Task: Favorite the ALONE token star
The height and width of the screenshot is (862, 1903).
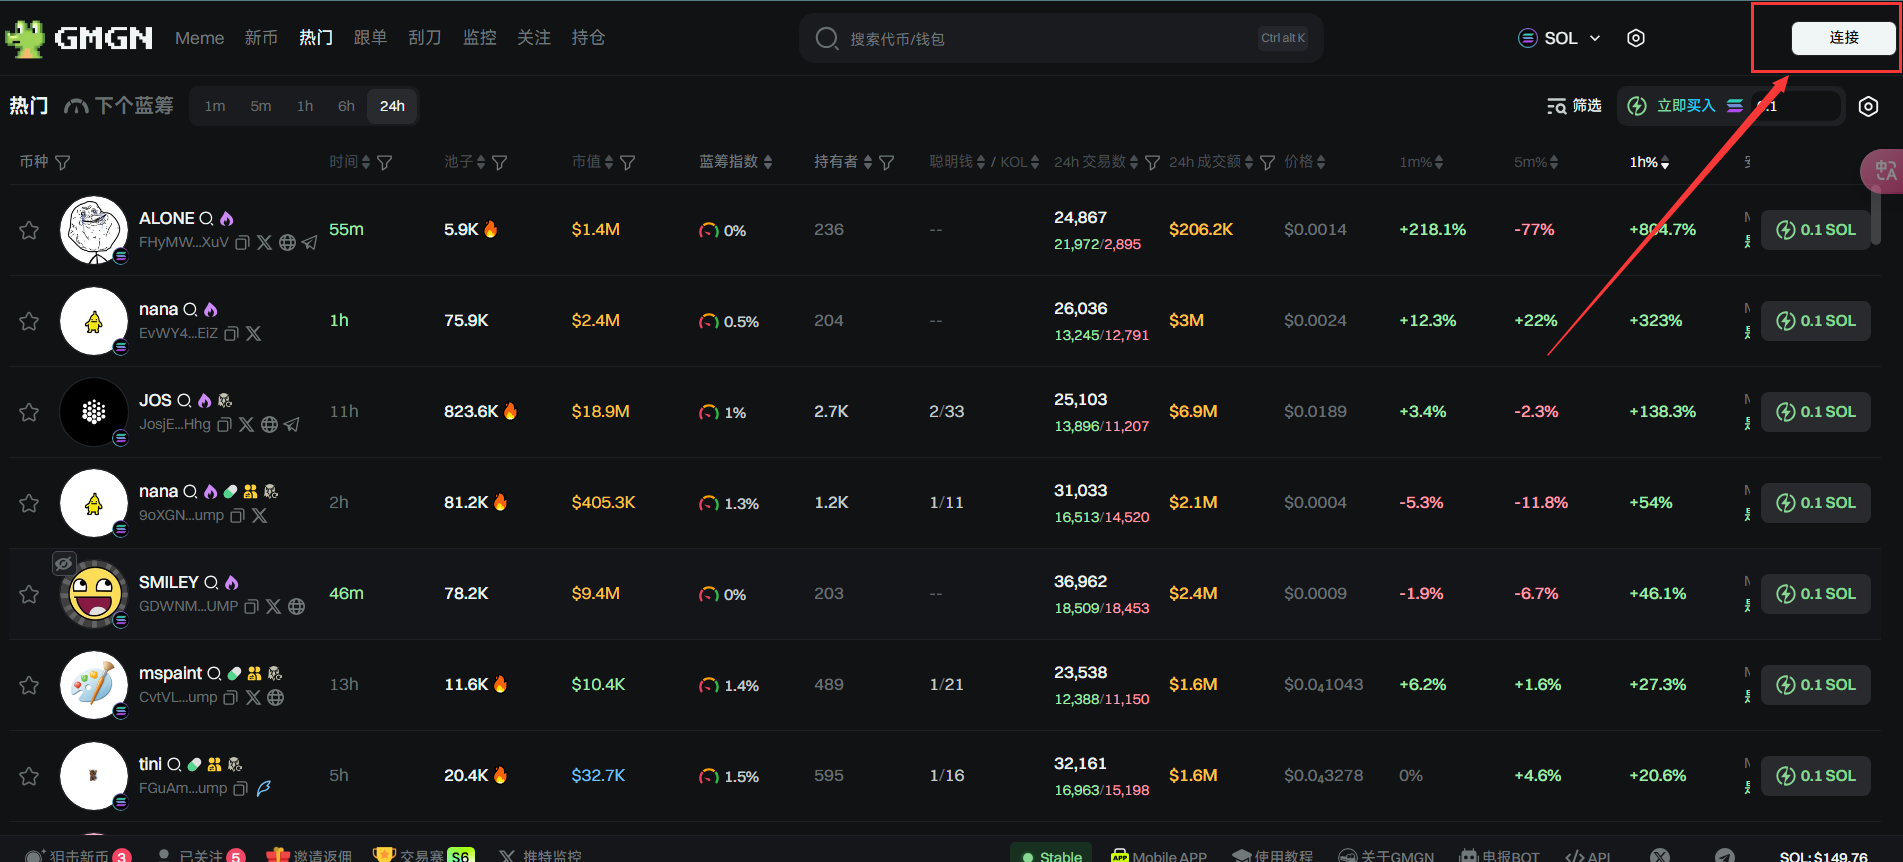Action: (x=29, y=230)
